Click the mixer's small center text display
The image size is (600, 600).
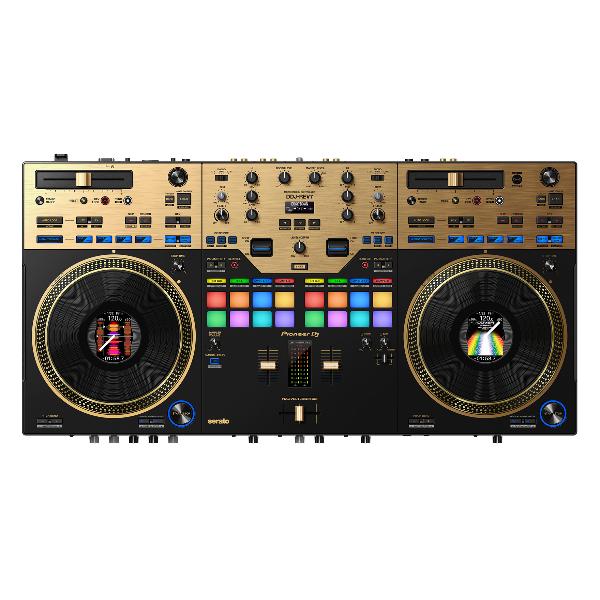[x=300, y=207]
